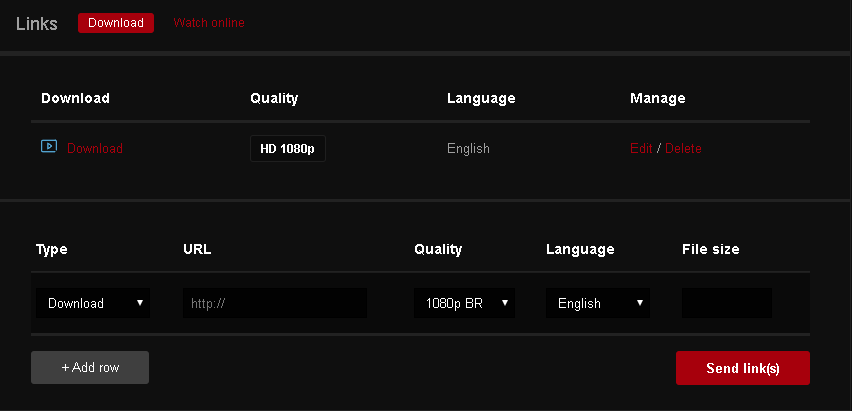The width and height of the screenshot is (852, 411).
Task: Open the Watch online tab
Action: (208, 23)
